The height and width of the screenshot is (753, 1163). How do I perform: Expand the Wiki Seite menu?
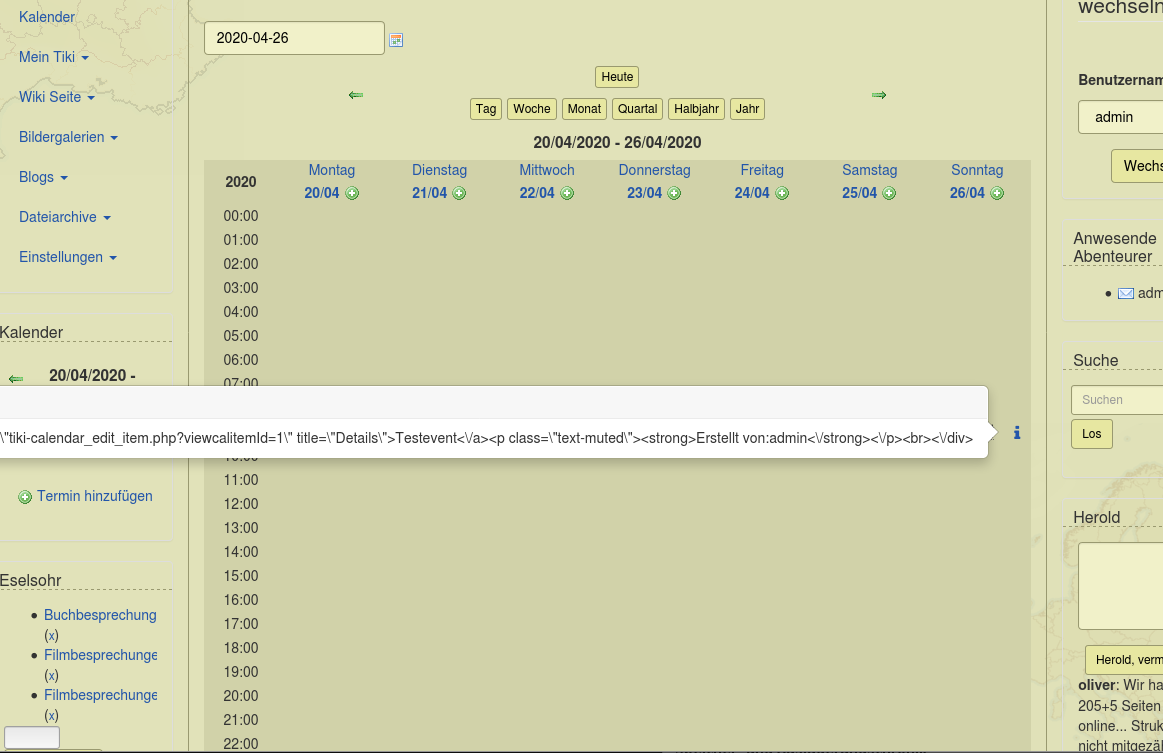pos(57,97)
